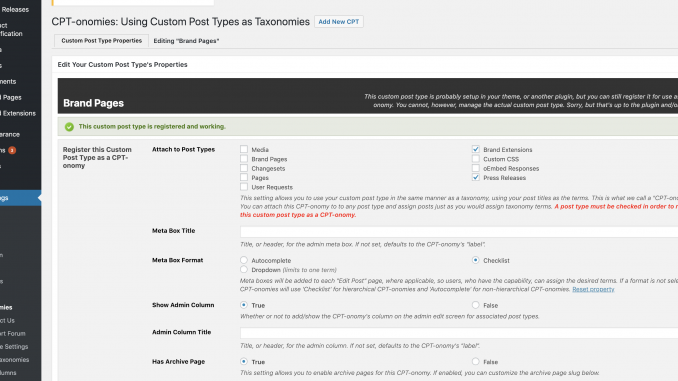This screenshot has height=381, width=678.
Task: Click the Reset property link
Action: pos(593,289)
